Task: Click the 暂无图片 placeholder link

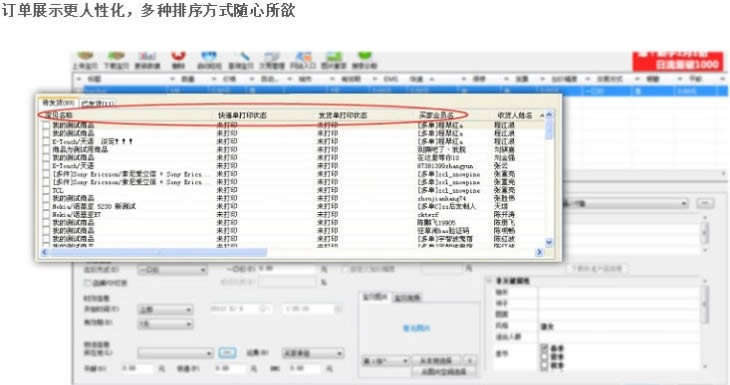Action: [x=416, y=328]
